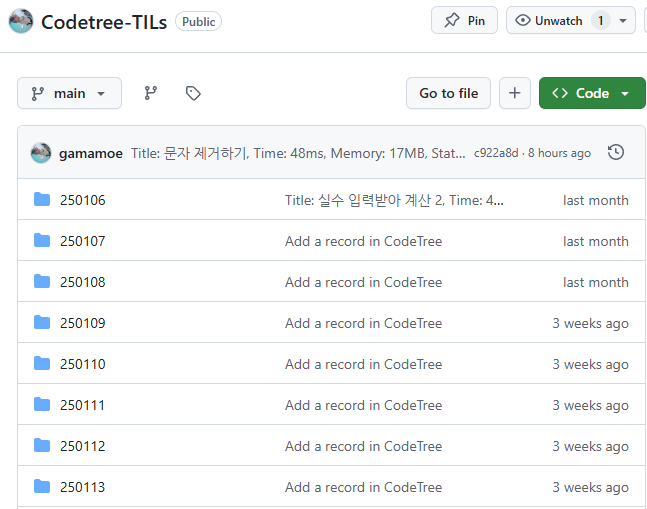This screenshot has height=509, width=647.
Task: Click the folder icon for 250112
Action: click(x=42, y=445)
